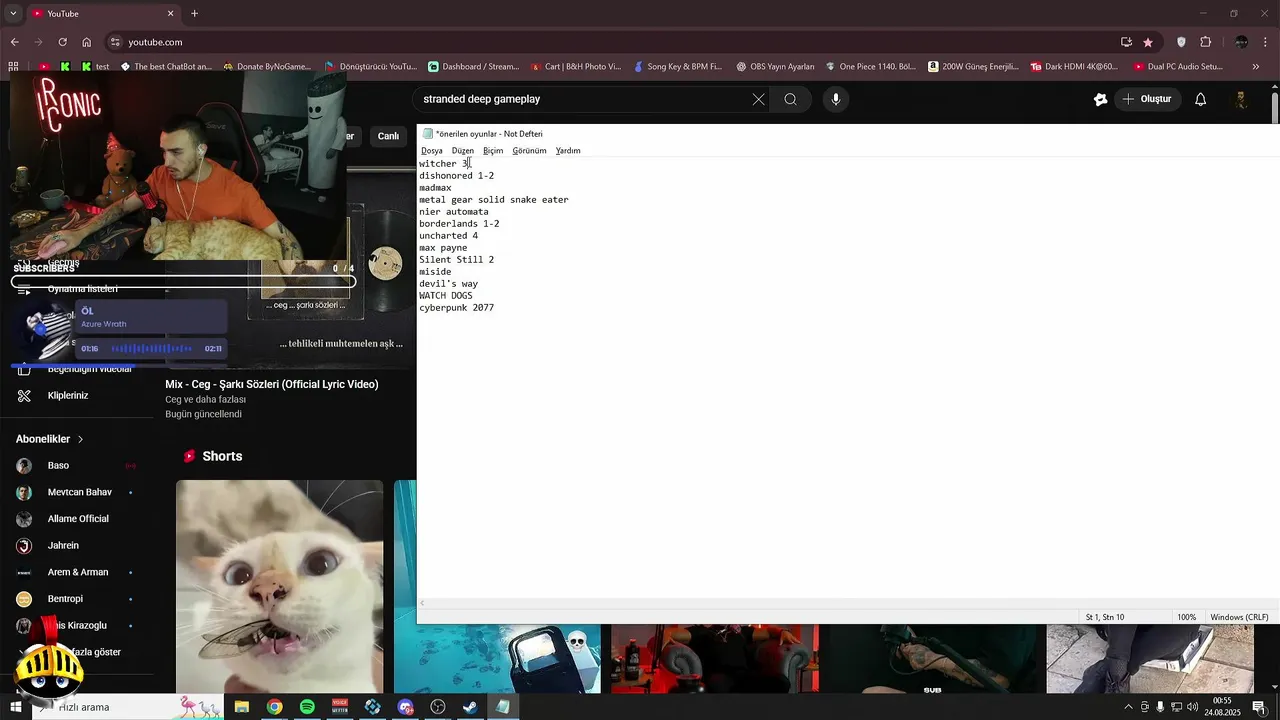This screenshot has width=1280, height=720.
Task: Open the Windows notification center
Action: [1259, 707]
